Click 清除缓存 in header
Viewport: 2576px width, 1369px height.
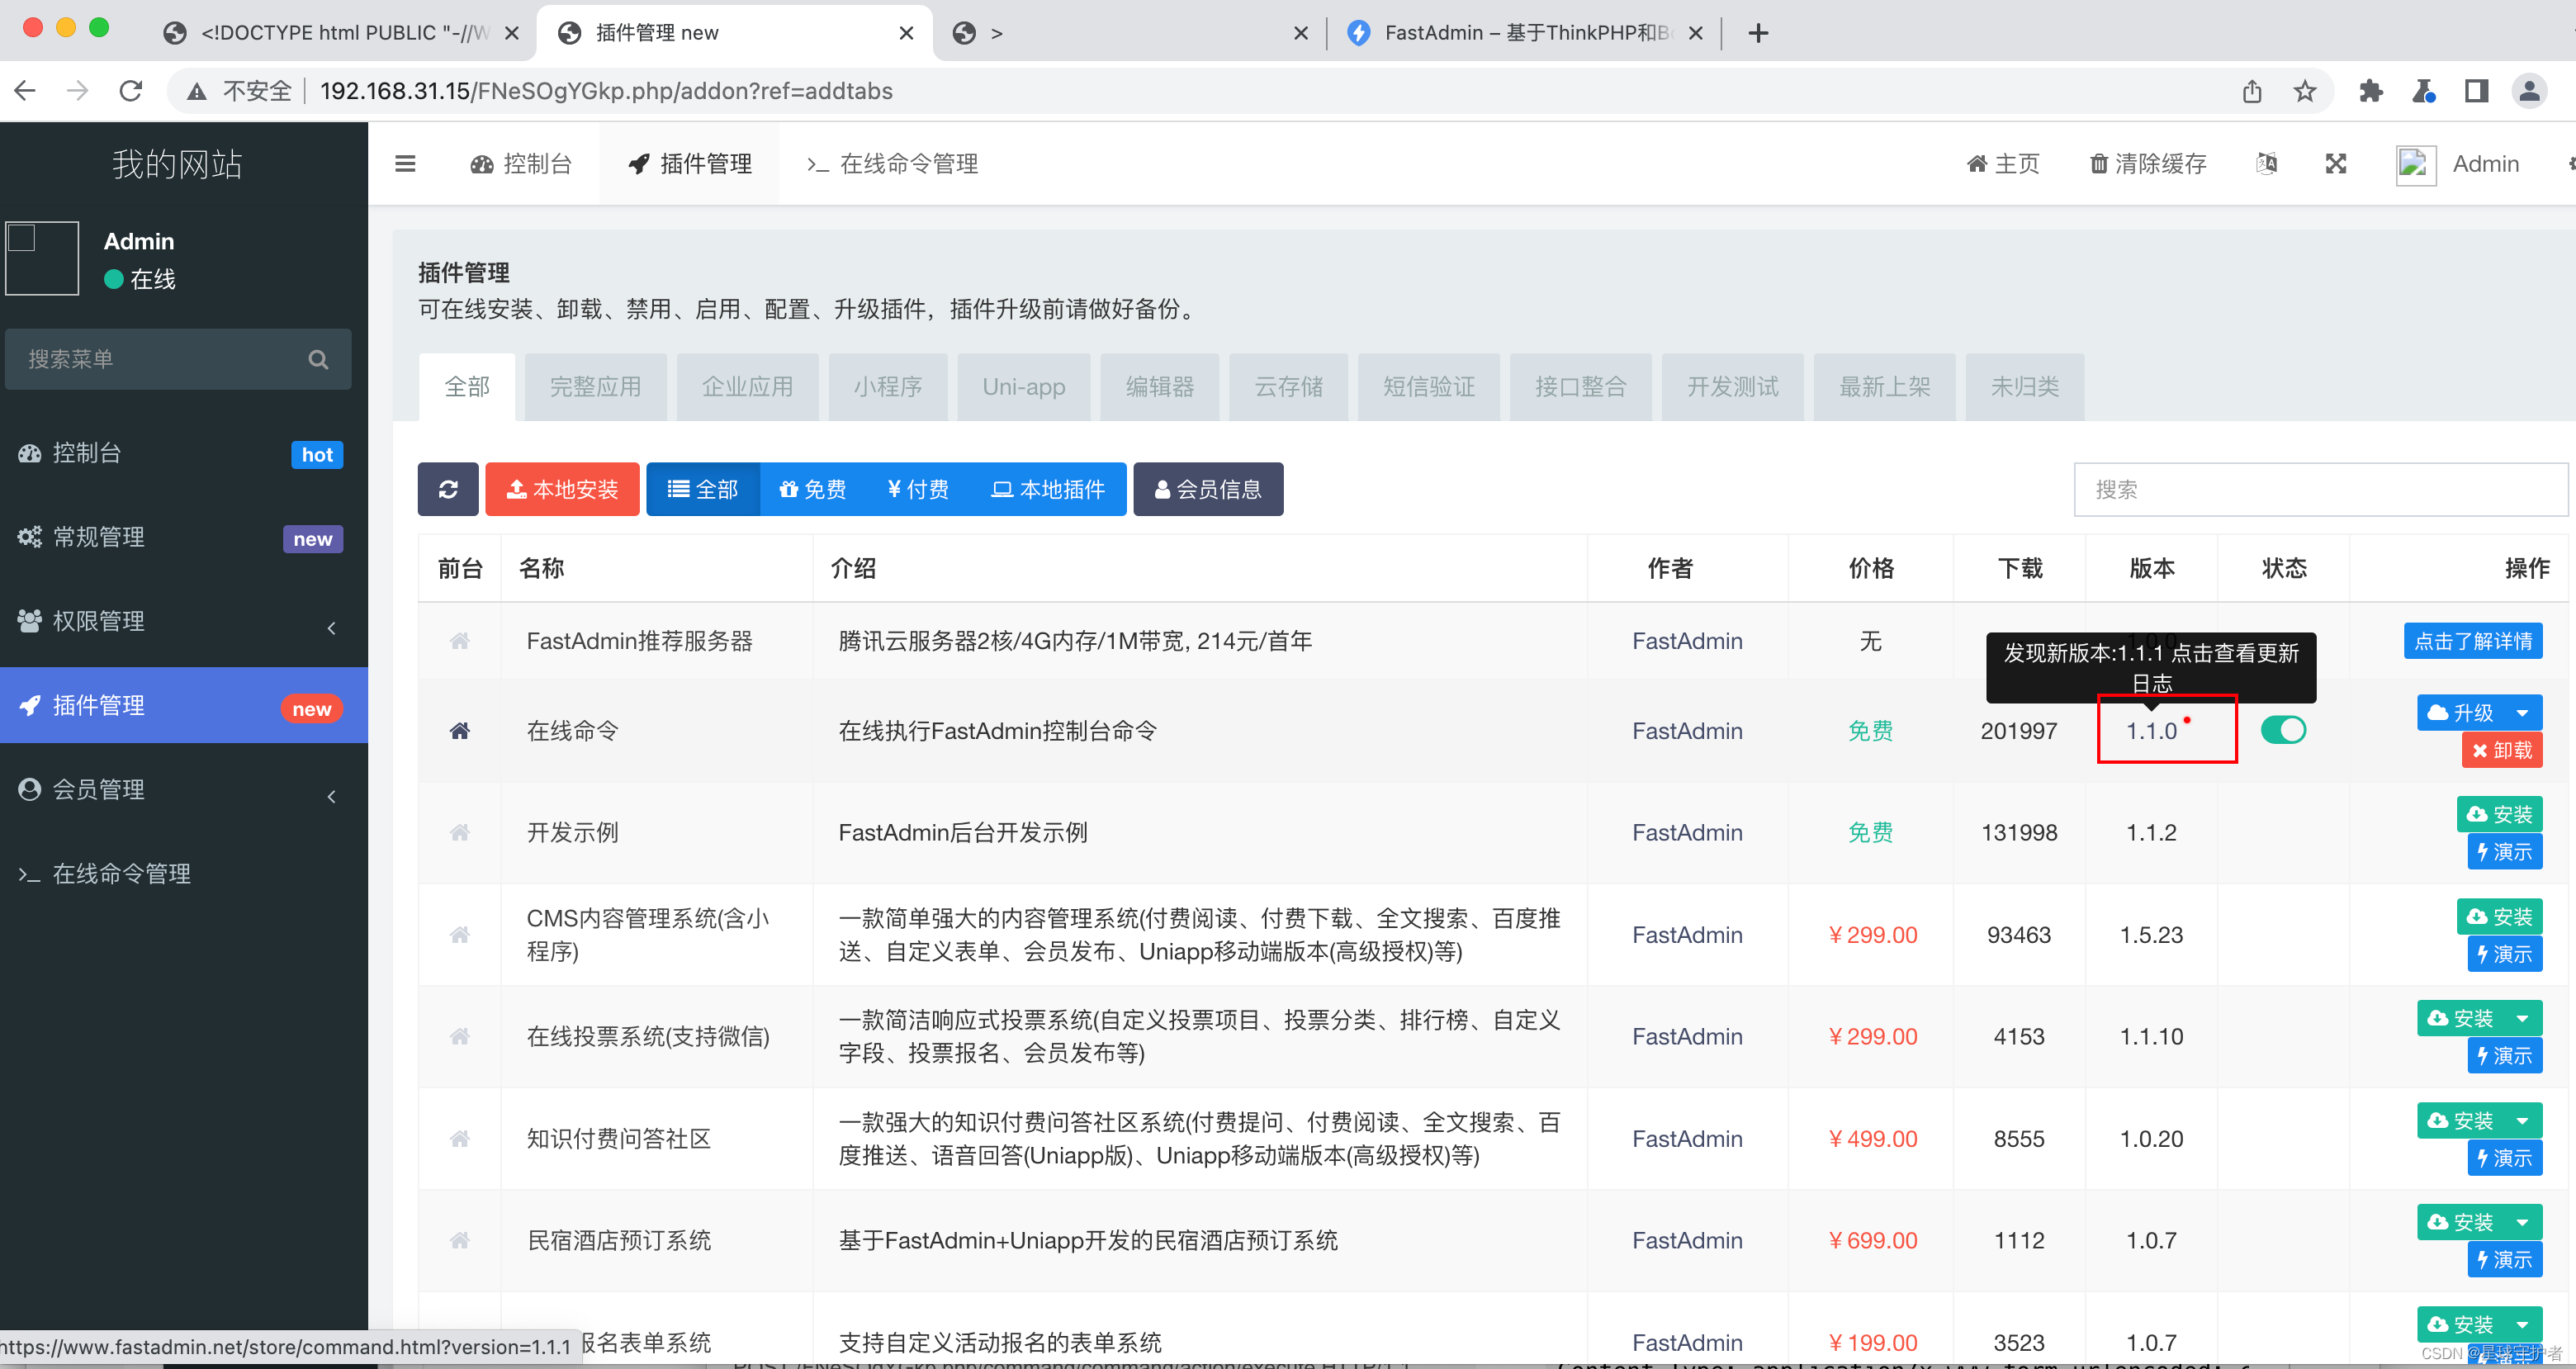[x=2148, y=164]
